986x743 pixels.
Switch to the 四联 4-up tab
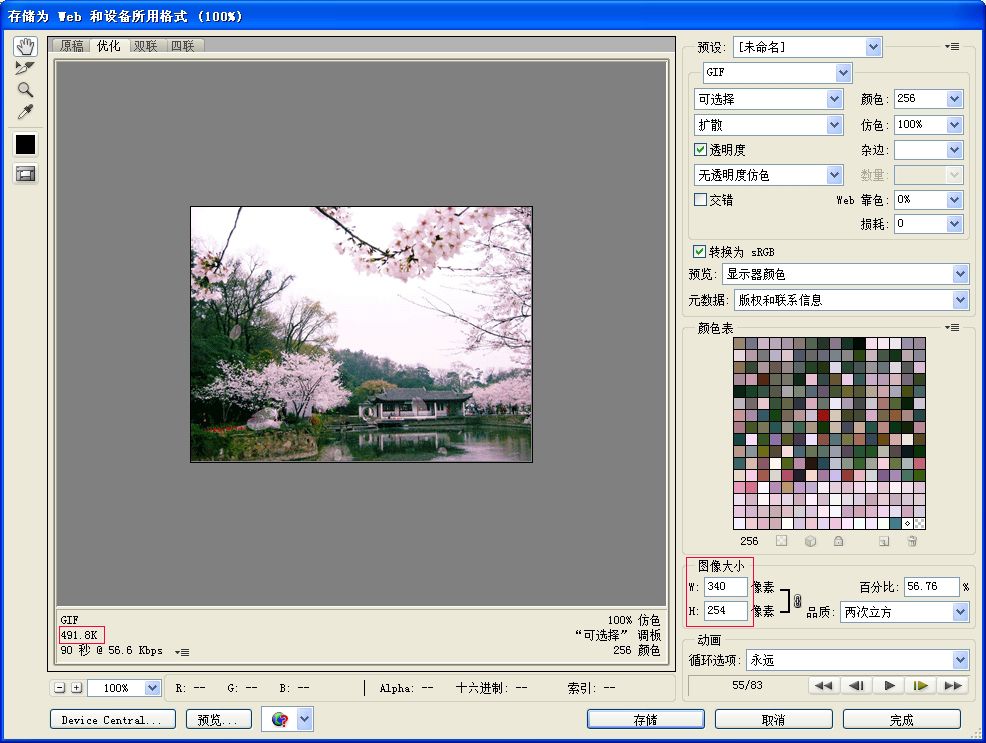[x=183, y=46]
